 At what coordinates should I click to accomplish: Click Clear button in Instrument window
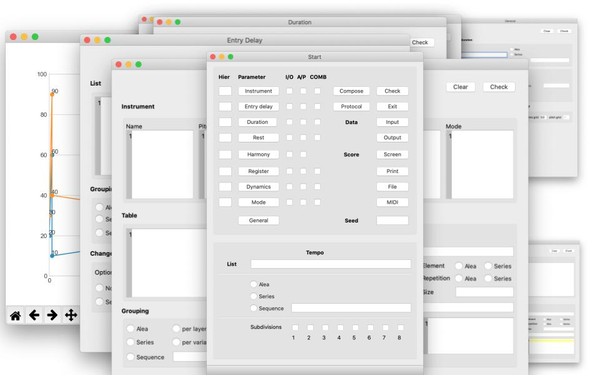click(460, 87)
